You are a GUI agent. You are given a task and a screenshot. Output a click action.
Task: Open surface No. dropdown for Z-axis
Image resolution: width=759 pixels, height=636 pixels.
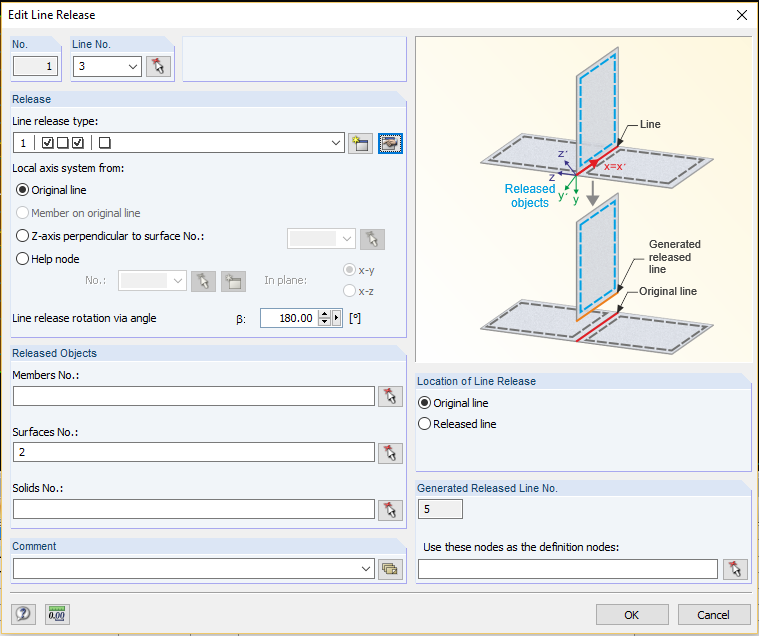tap(347, 239)
